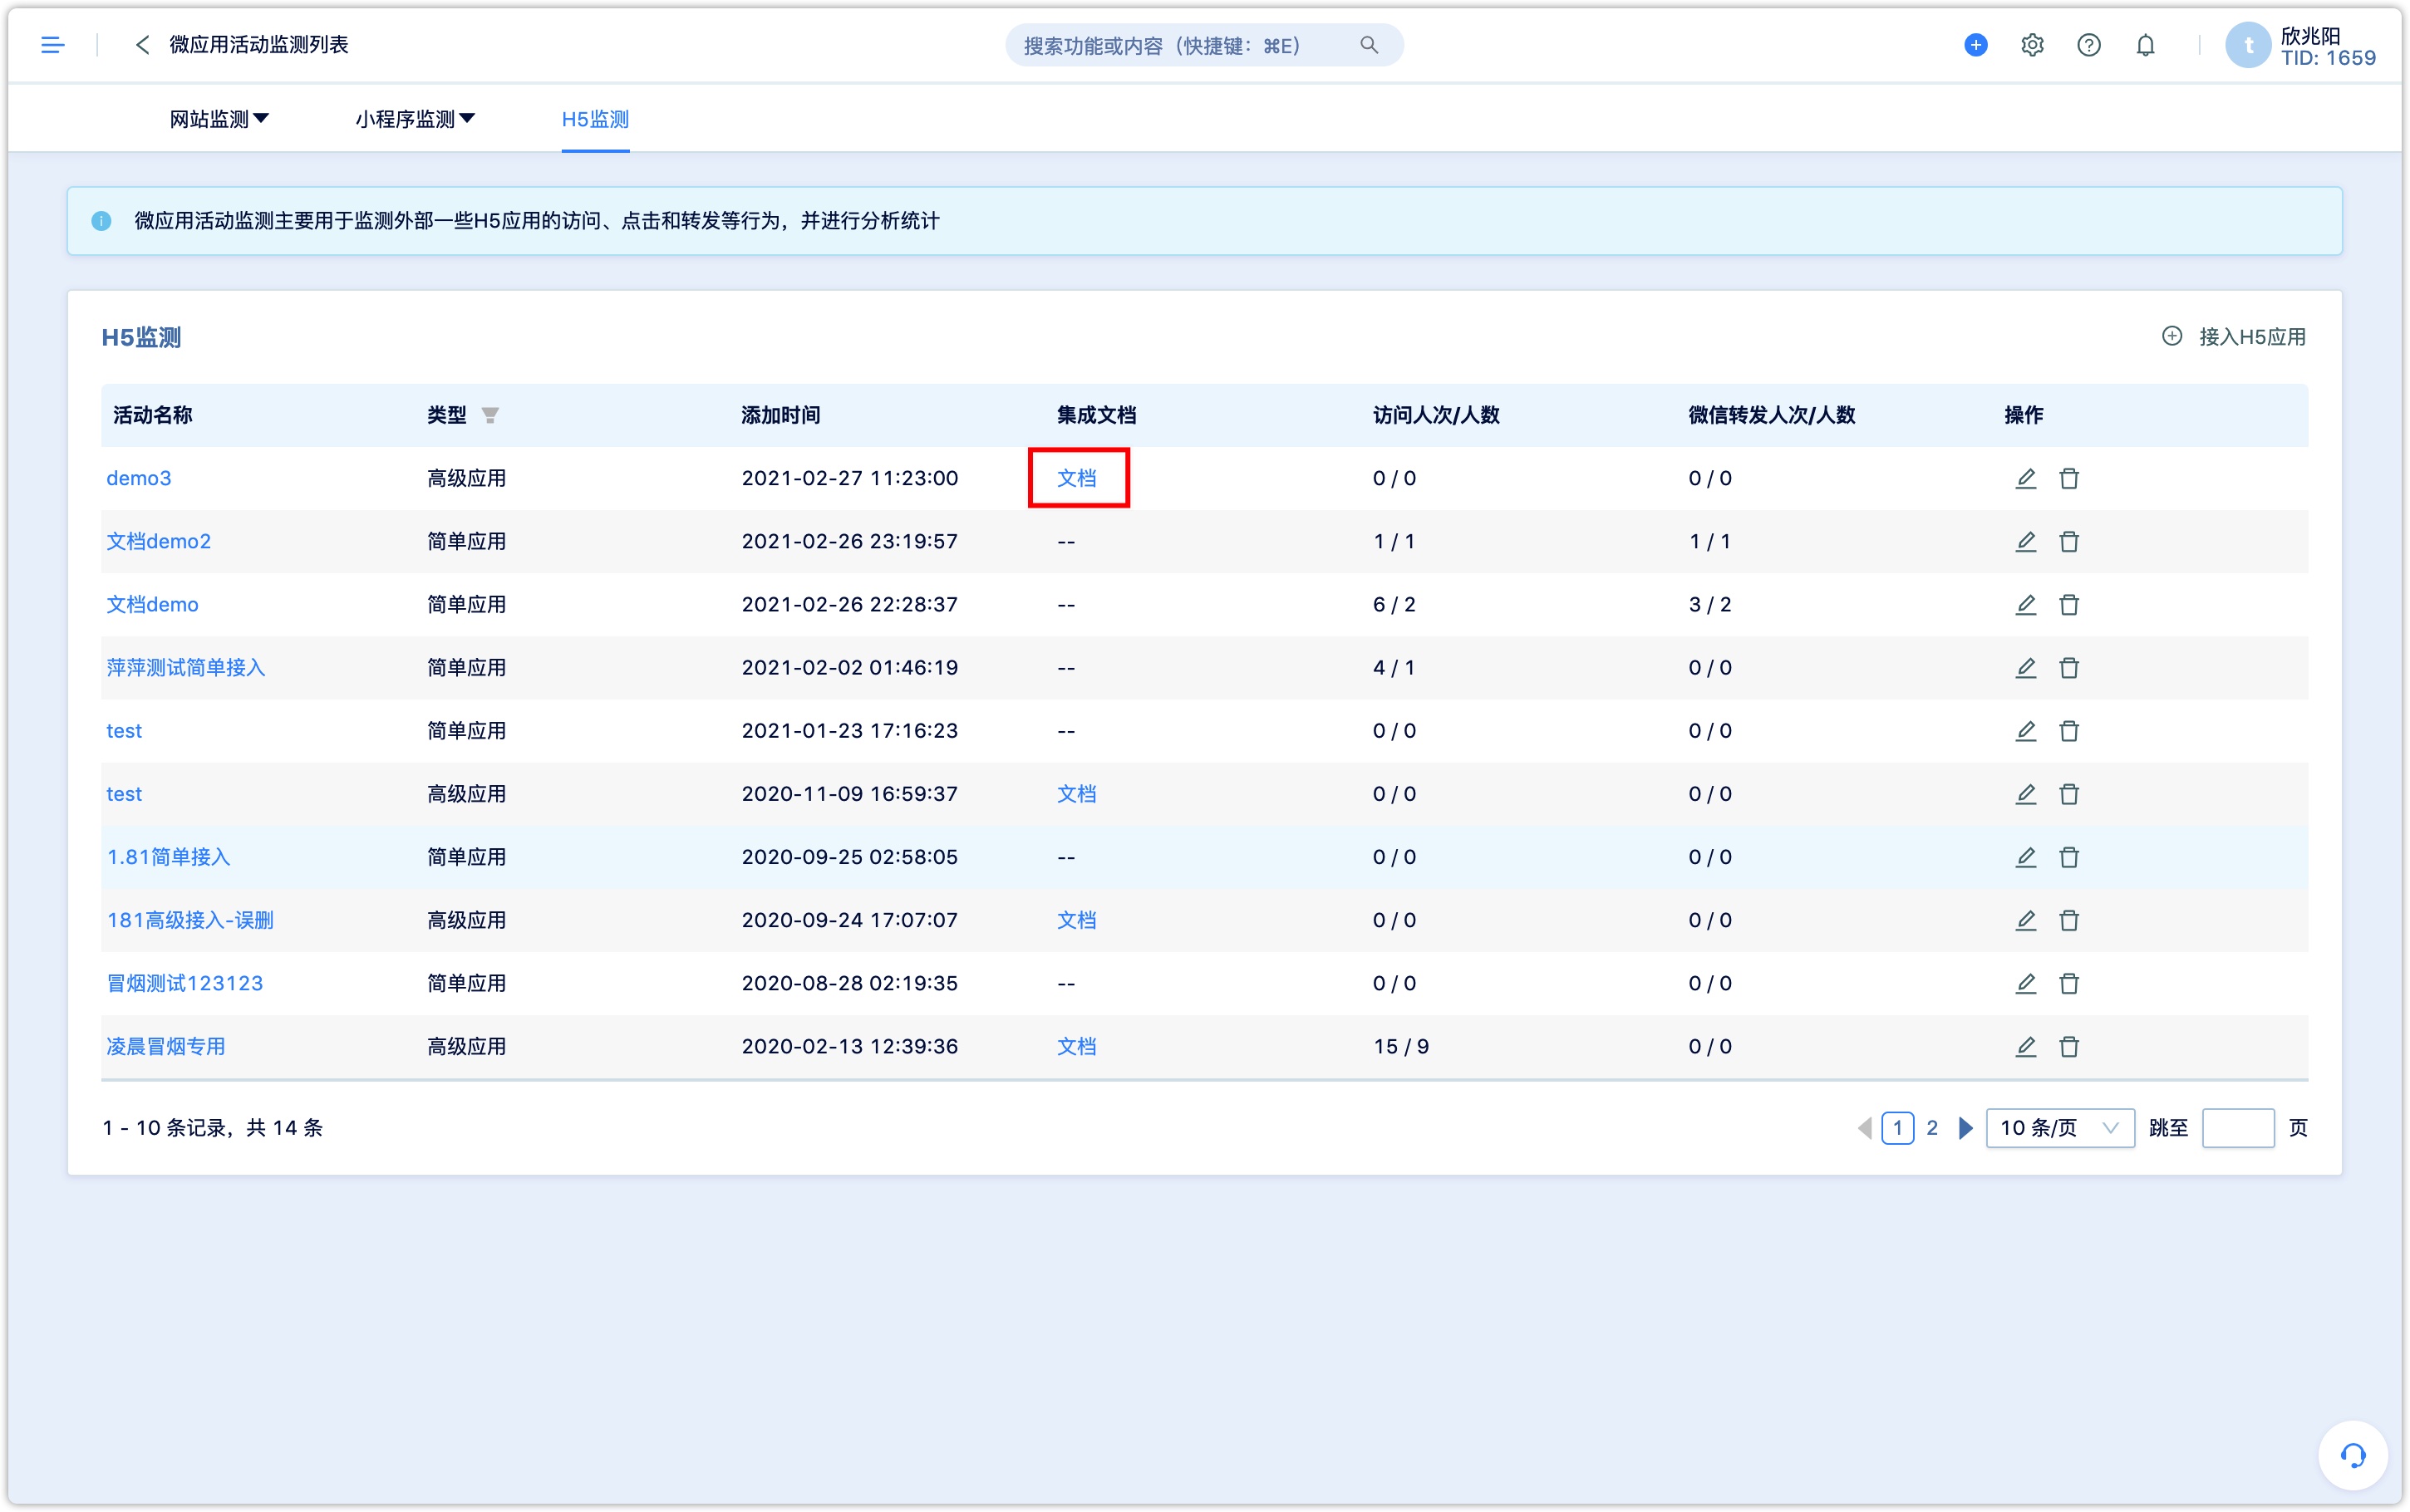Edit the 1.81简单接入 row

point(2025,857)
